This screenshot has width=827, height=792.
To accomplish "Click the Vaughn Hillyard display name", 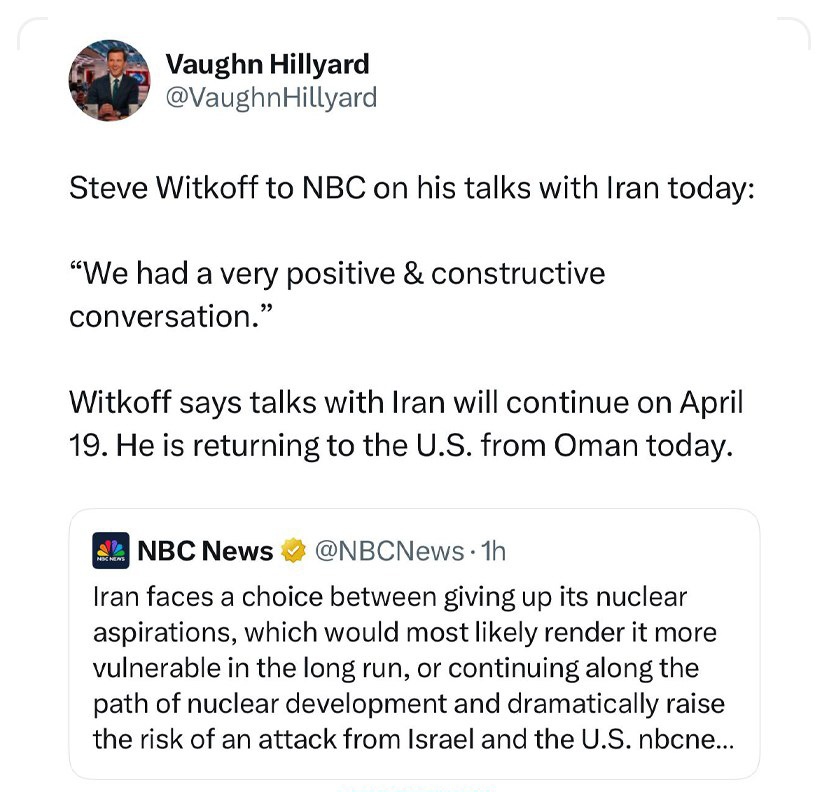I will pos(267,65).
